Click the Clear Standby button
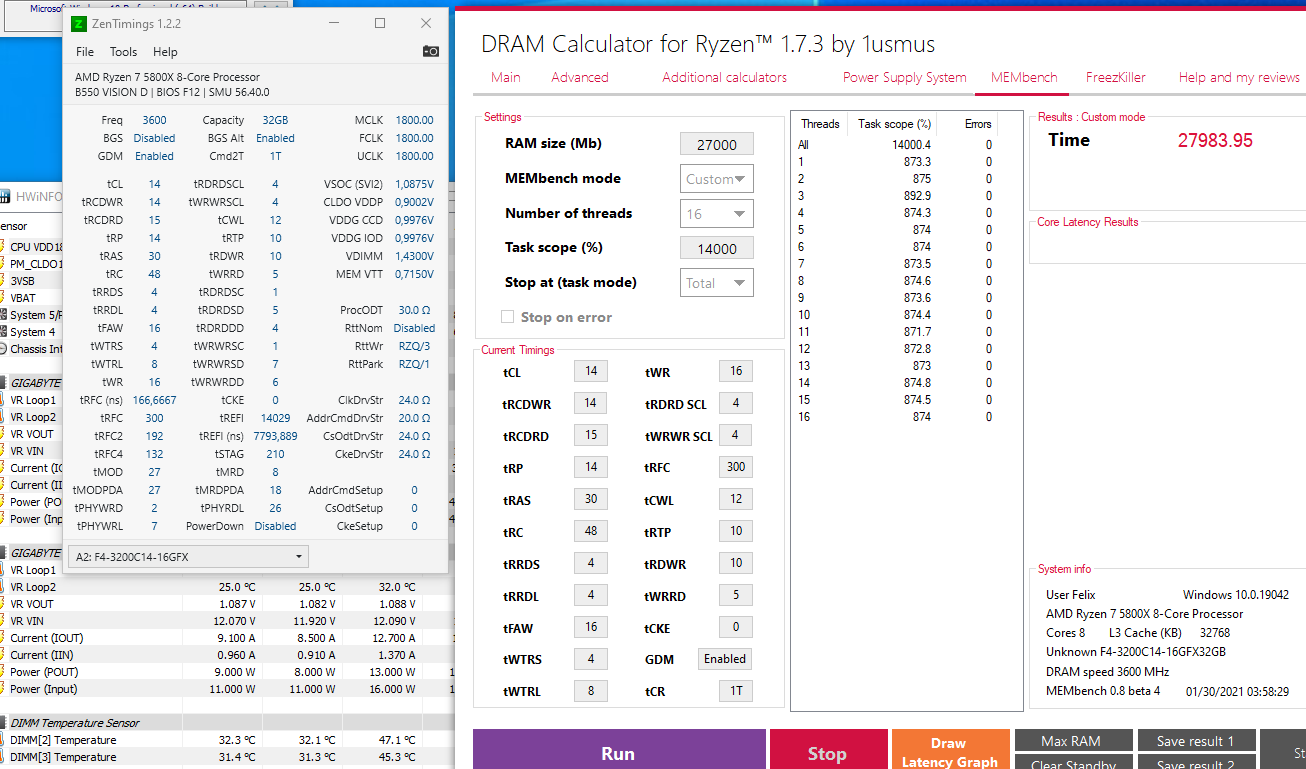This screenshot has width=1306, height=769. coord(1073,763)
